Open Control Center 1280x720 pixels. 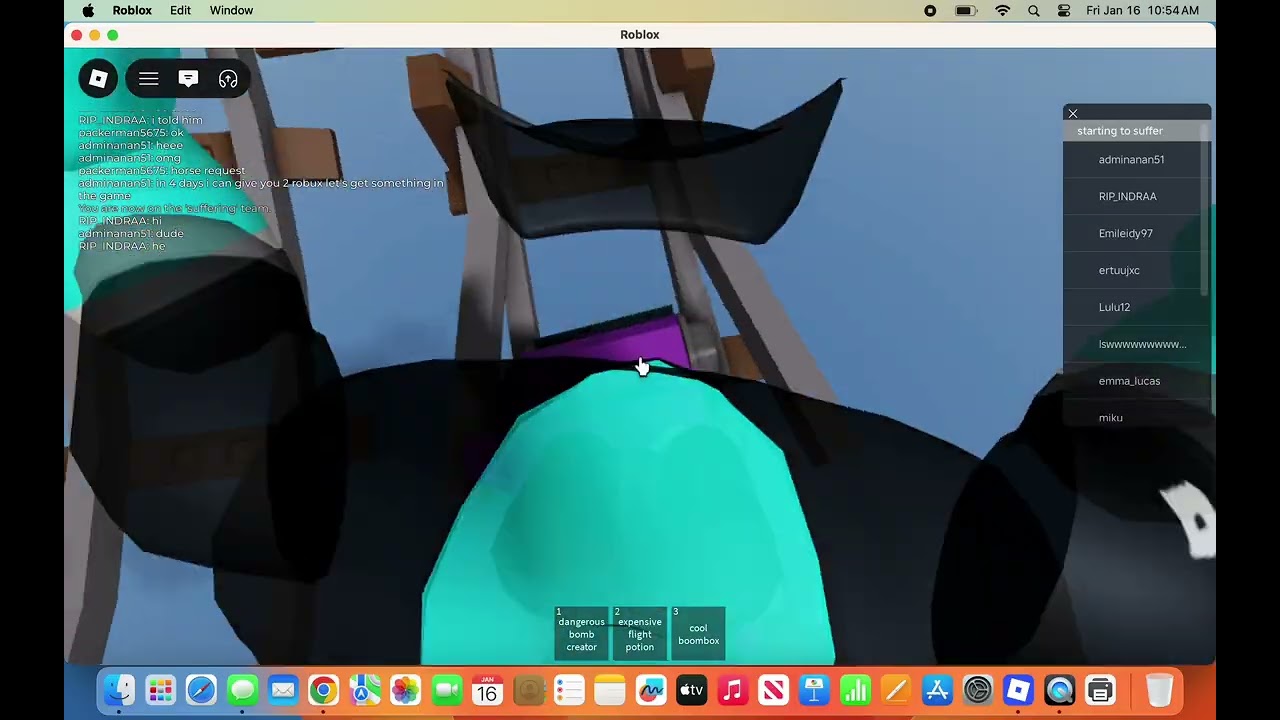[x=1064, y=11]
